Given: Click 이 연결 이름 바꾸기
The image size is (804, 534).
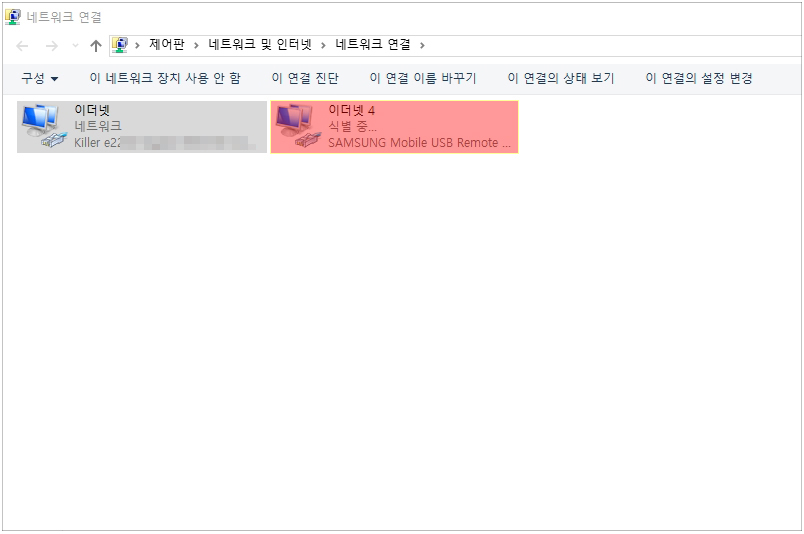Looking at the screenshot, I should point(423,78).
